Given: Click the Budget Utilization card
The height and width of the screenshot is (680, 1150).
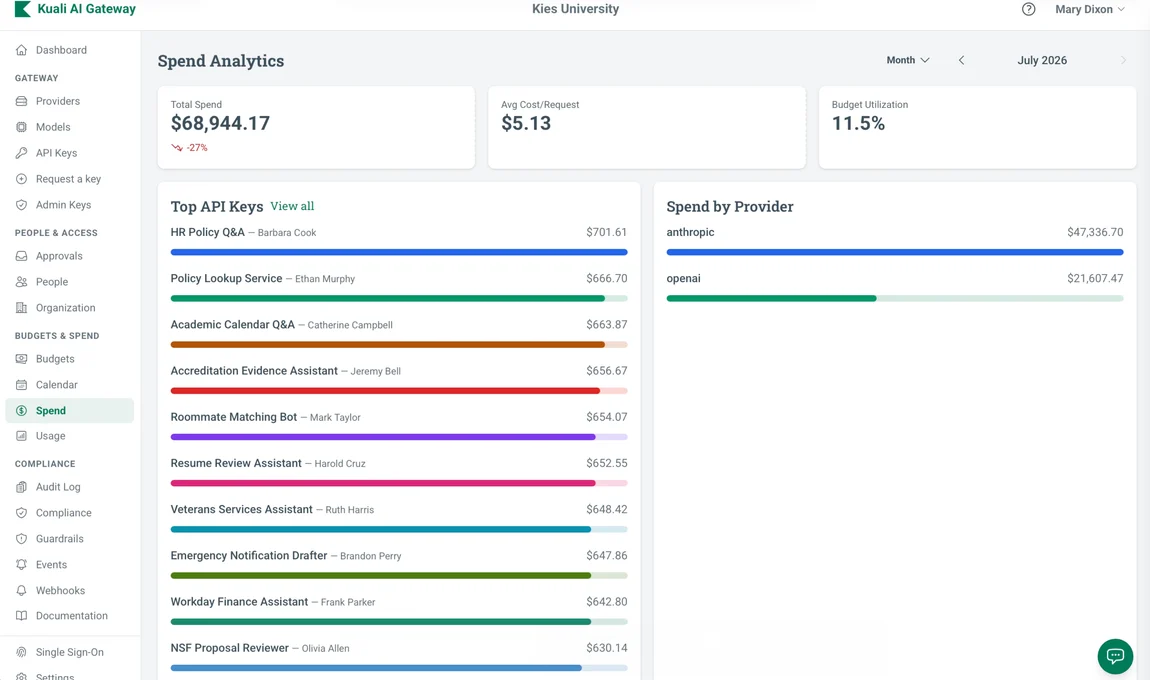Looking at the screenshot, I should point(978,128).
